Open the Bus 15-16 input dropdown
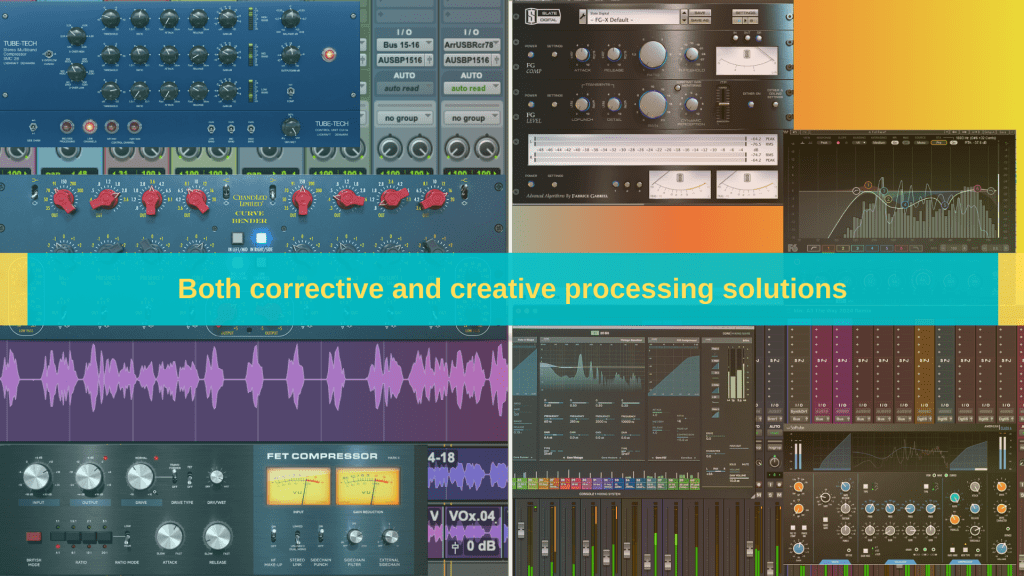1024x576 pixels. pyautogui.click(x=404, y=44)
